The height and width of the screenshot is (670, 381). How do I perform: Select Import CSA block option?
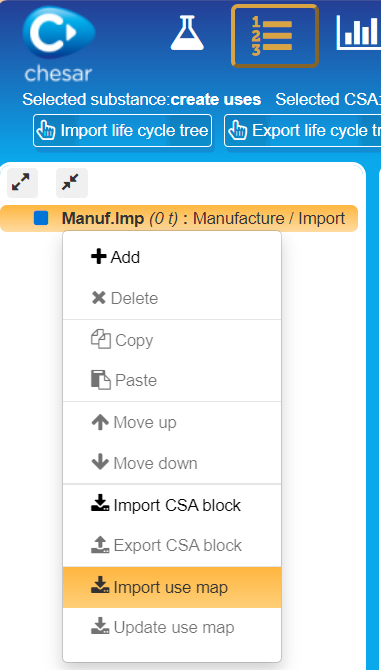tap(172, 505)
